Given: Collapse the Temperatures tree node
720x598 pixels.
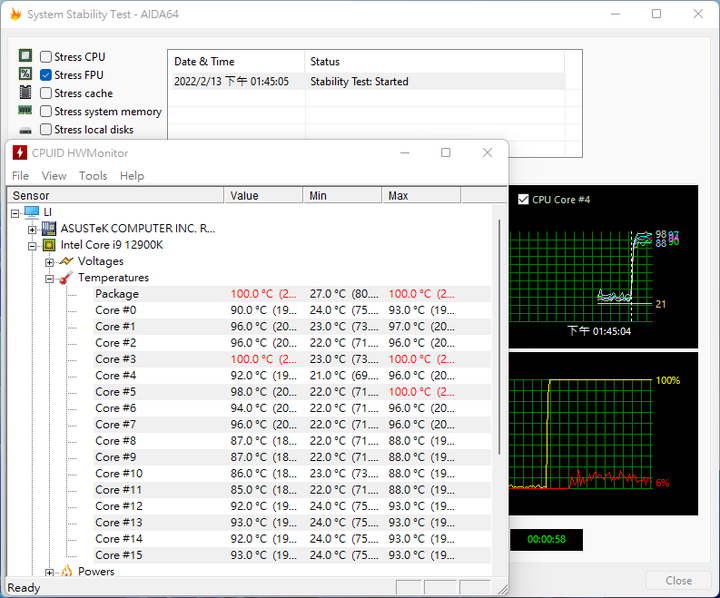Looking at the screenshot, I should tap(49, 278).
